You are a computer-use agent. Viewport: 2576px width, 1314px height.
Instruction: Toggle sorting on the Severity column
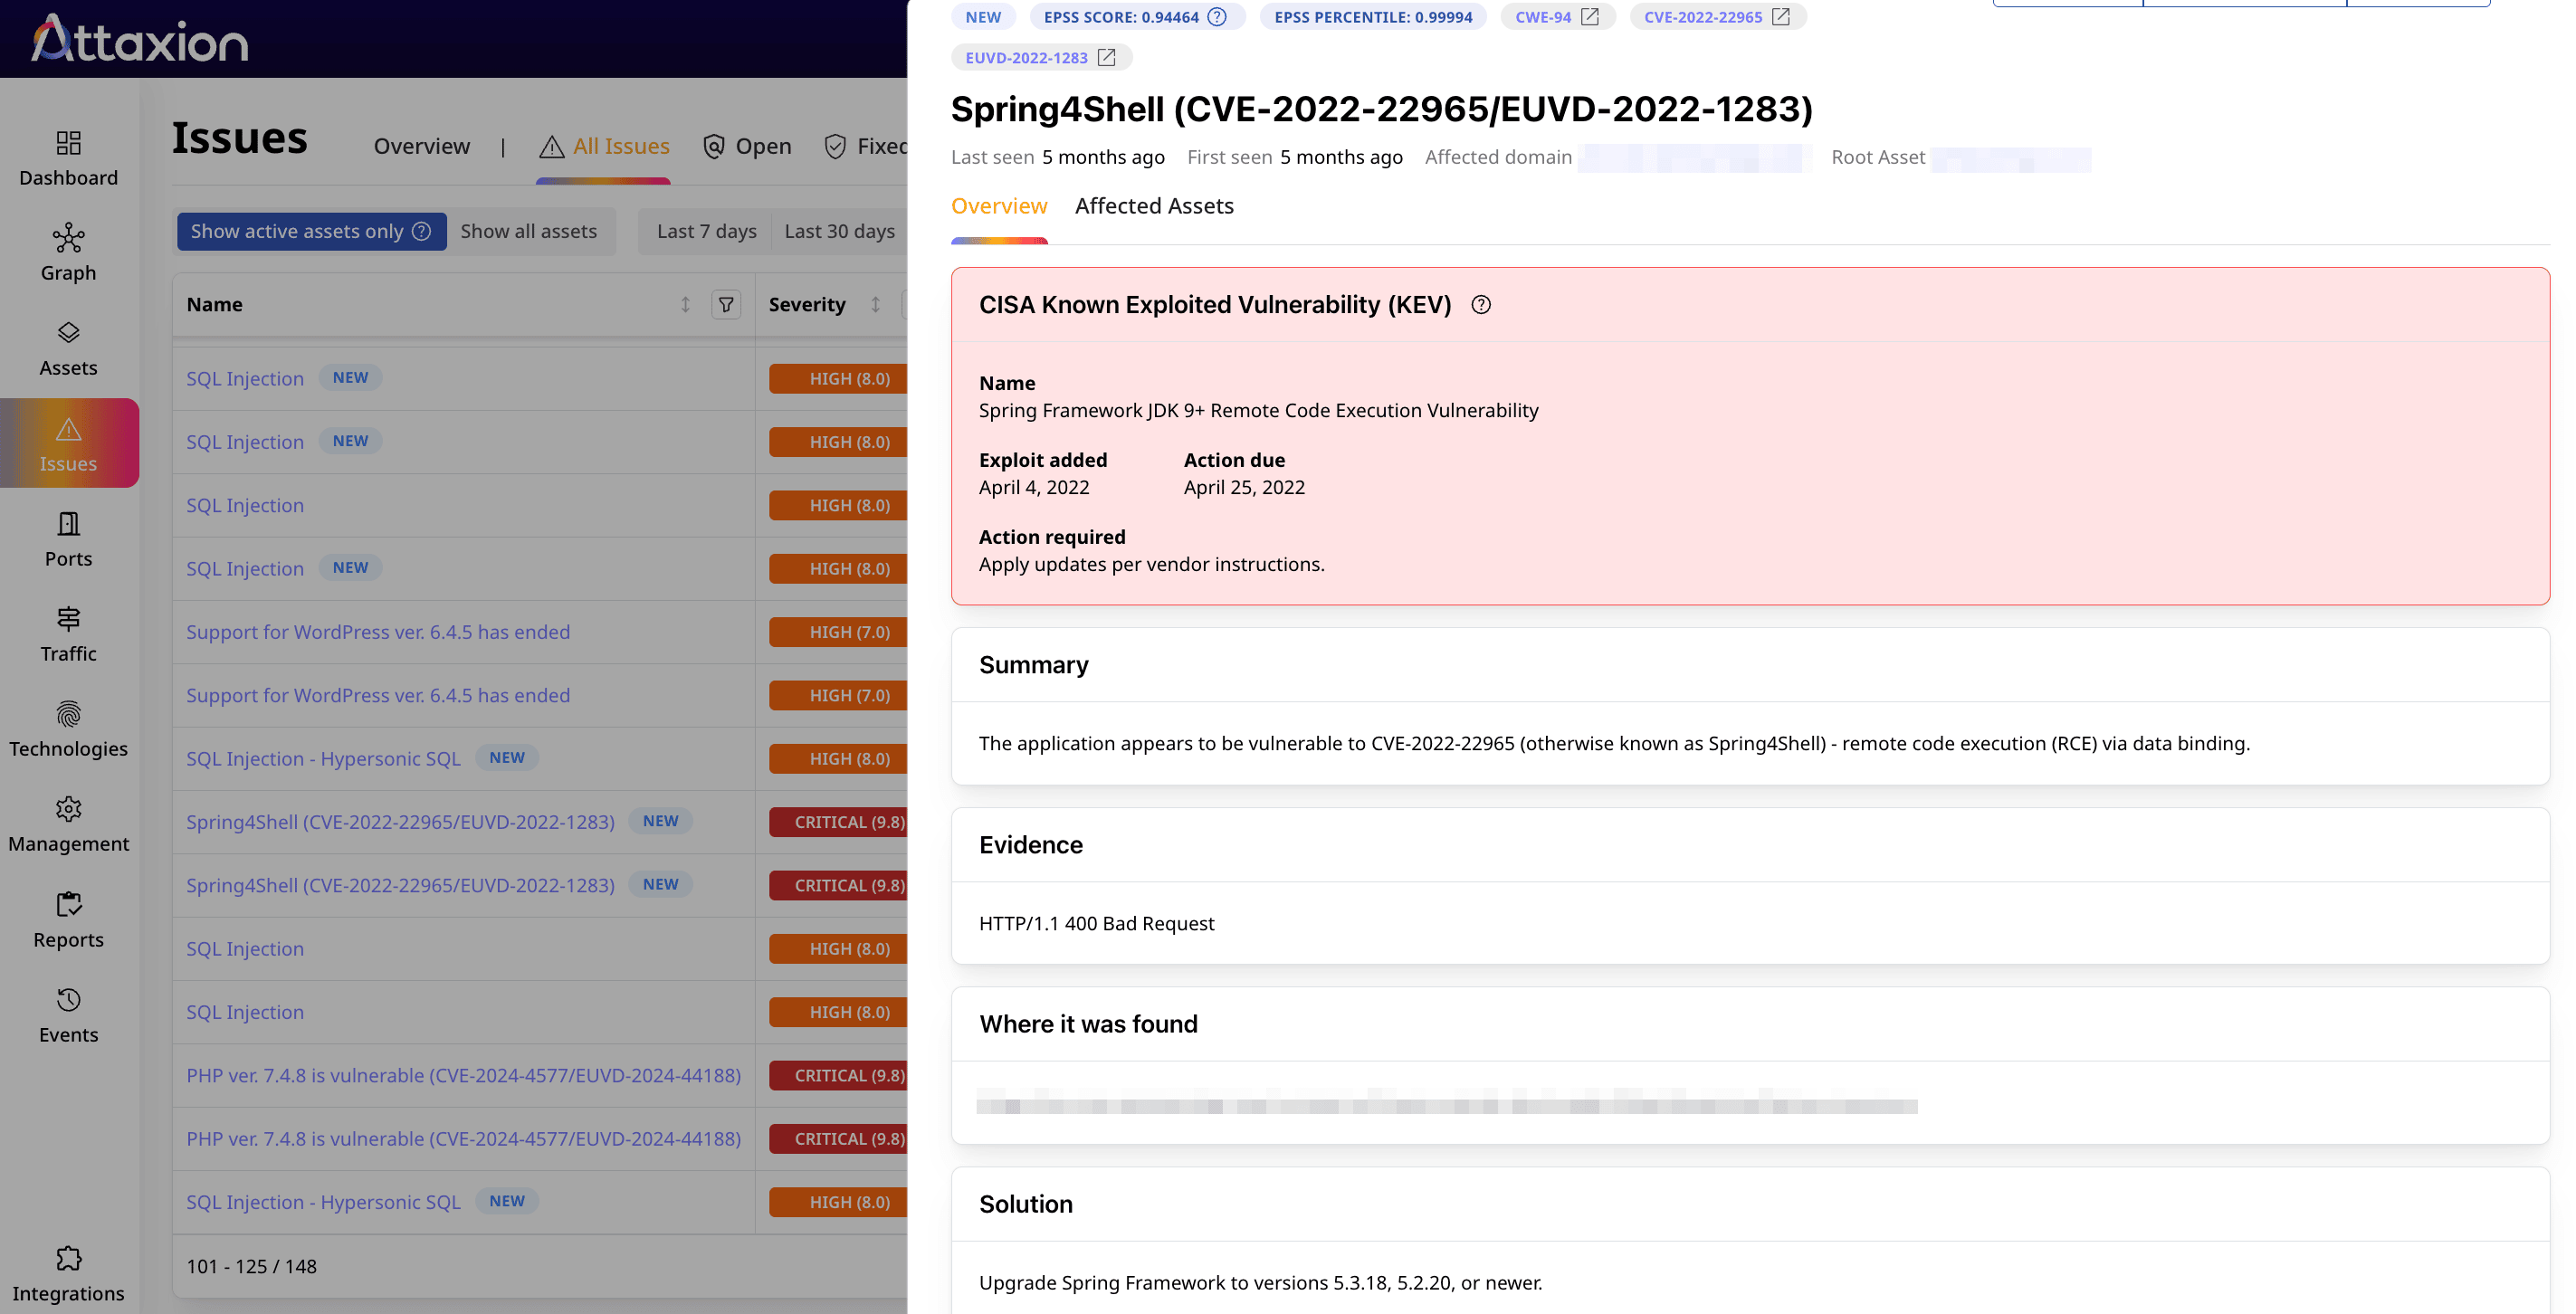tap(874, 304)
